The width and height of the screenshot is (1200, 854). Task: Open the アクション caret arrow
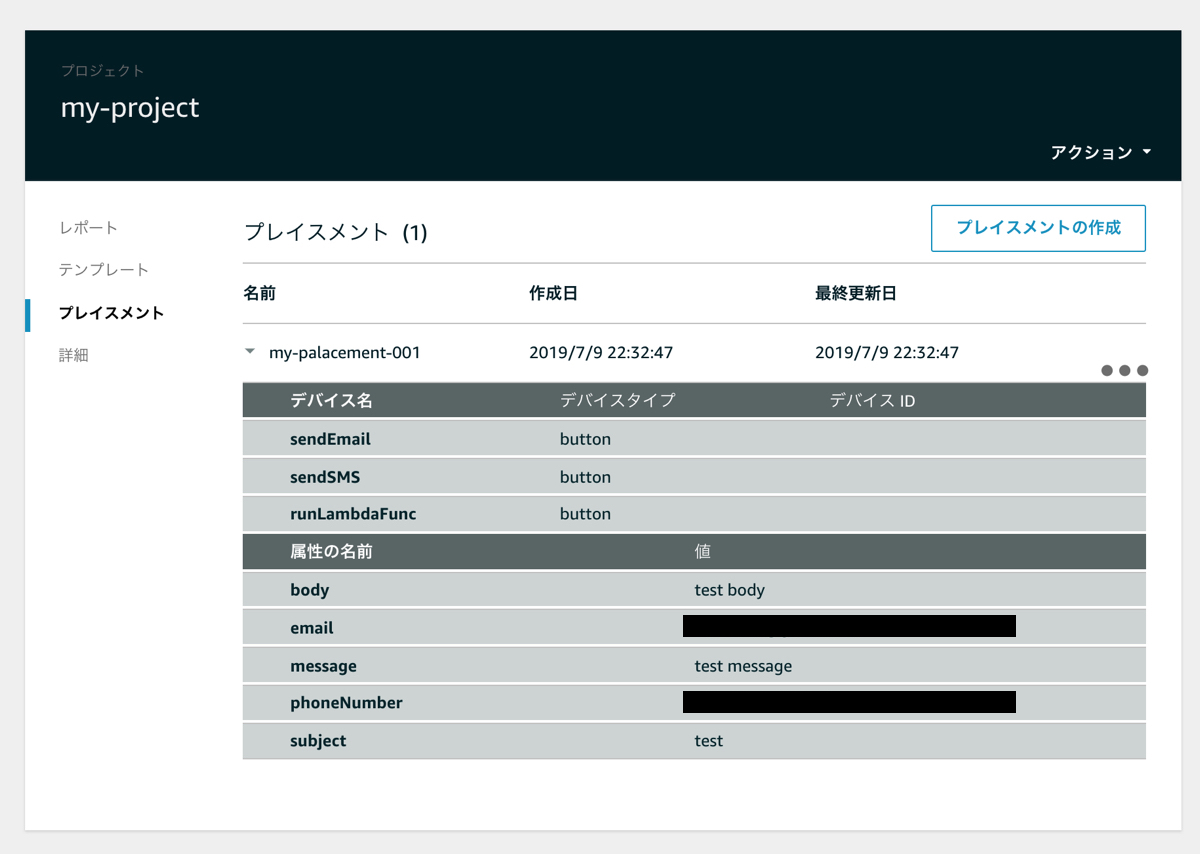pos(1148,152)
